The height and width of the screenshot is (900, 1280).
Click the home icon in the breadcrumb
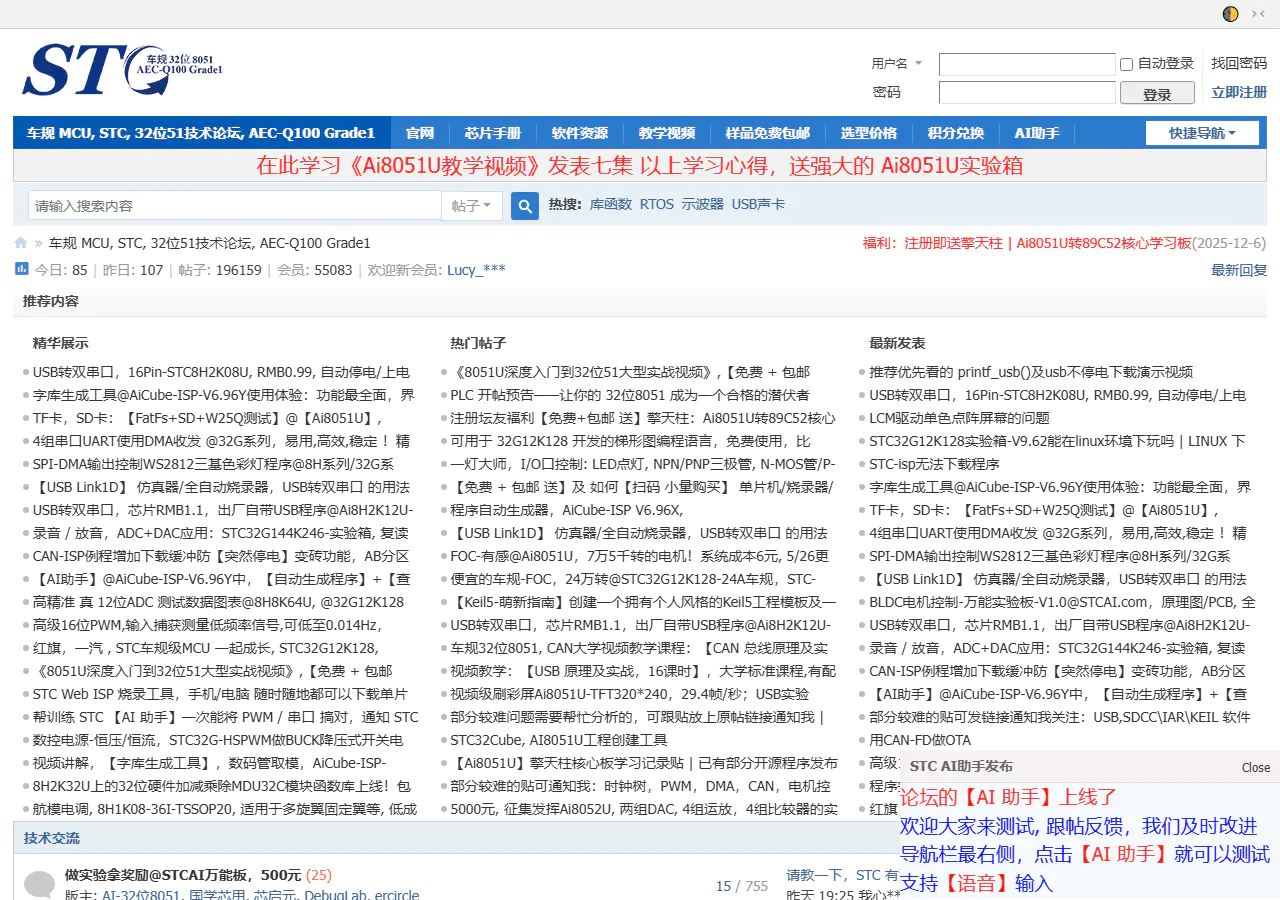point(21,243)
